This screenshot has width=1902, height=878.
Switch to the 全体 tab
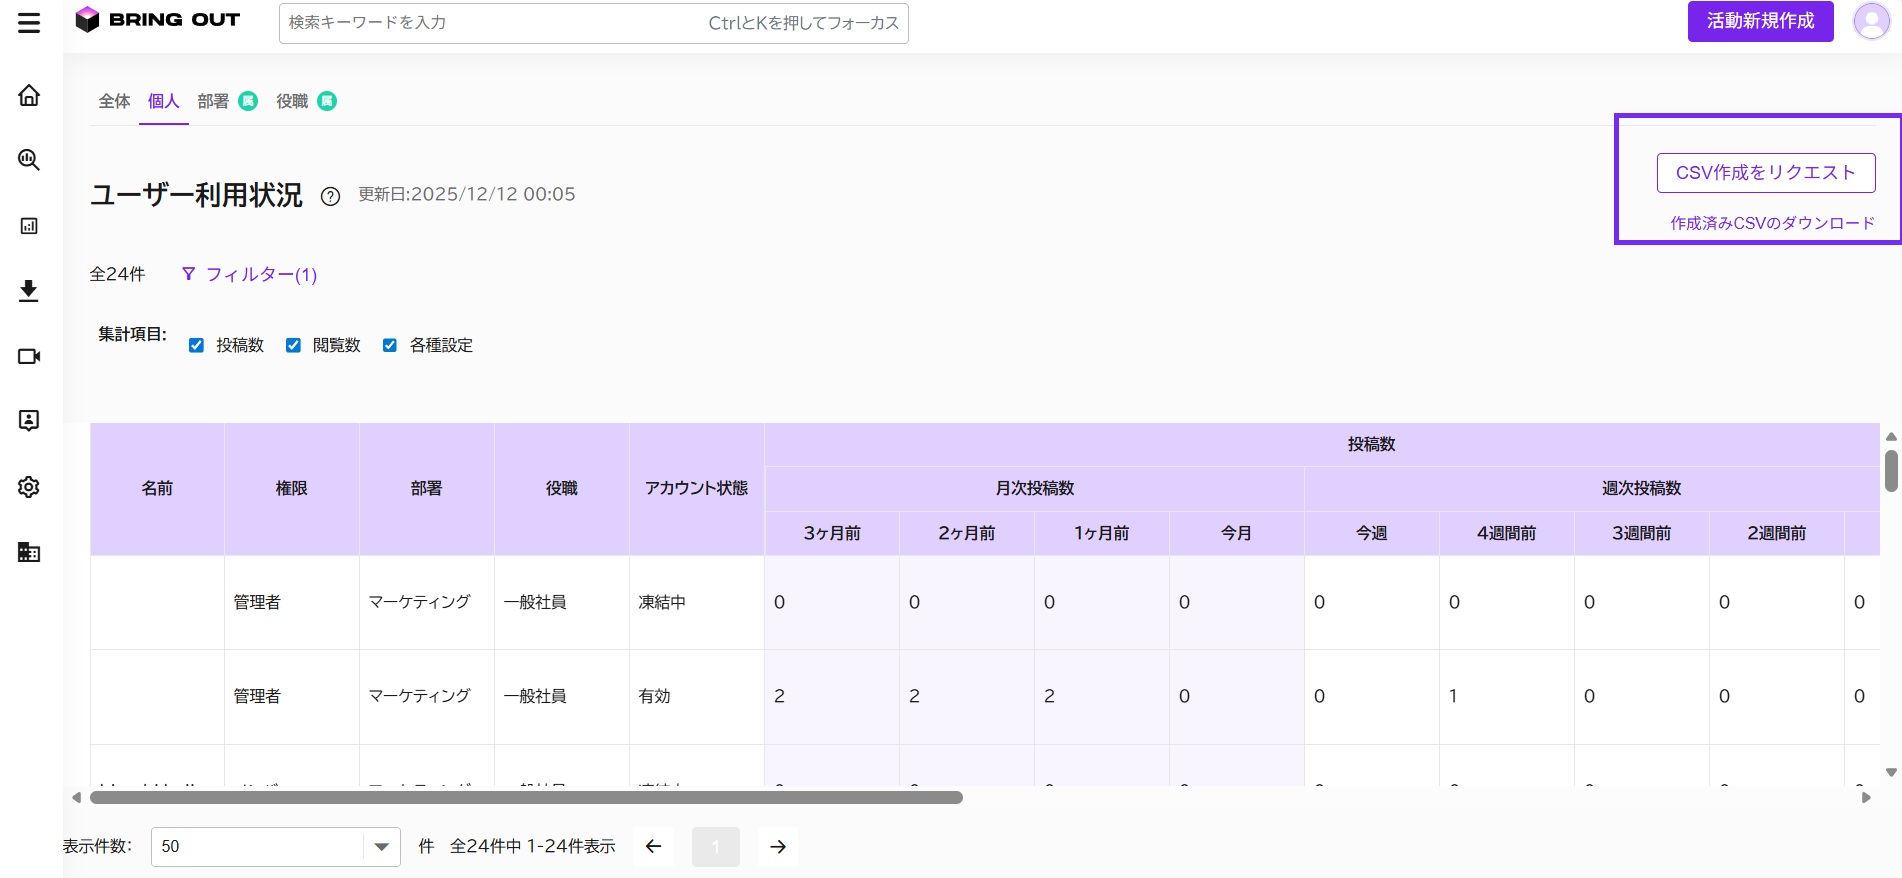[114, 101]
